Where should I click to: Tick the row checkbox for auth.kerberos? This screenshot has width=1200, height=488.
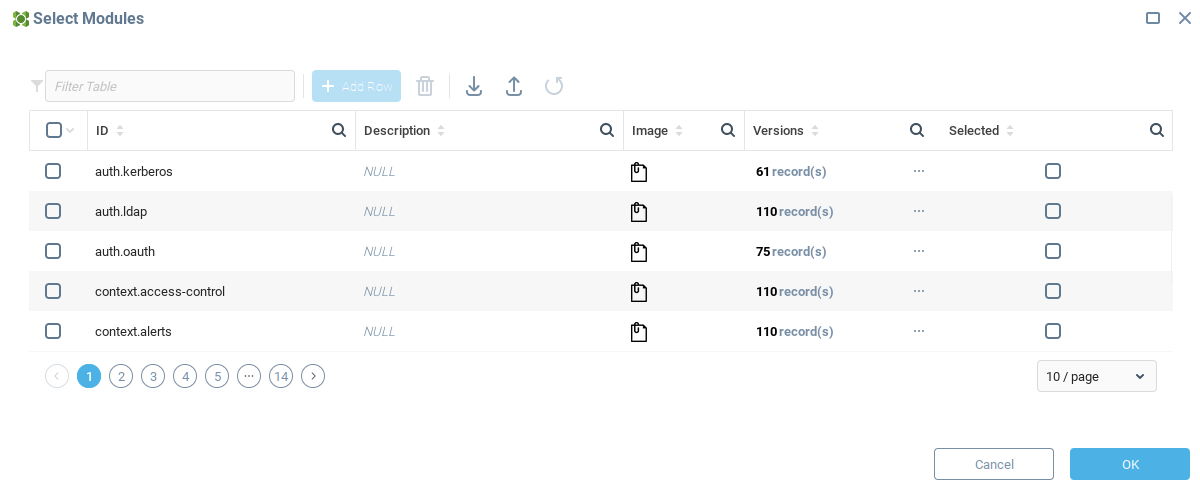point(53,171)
